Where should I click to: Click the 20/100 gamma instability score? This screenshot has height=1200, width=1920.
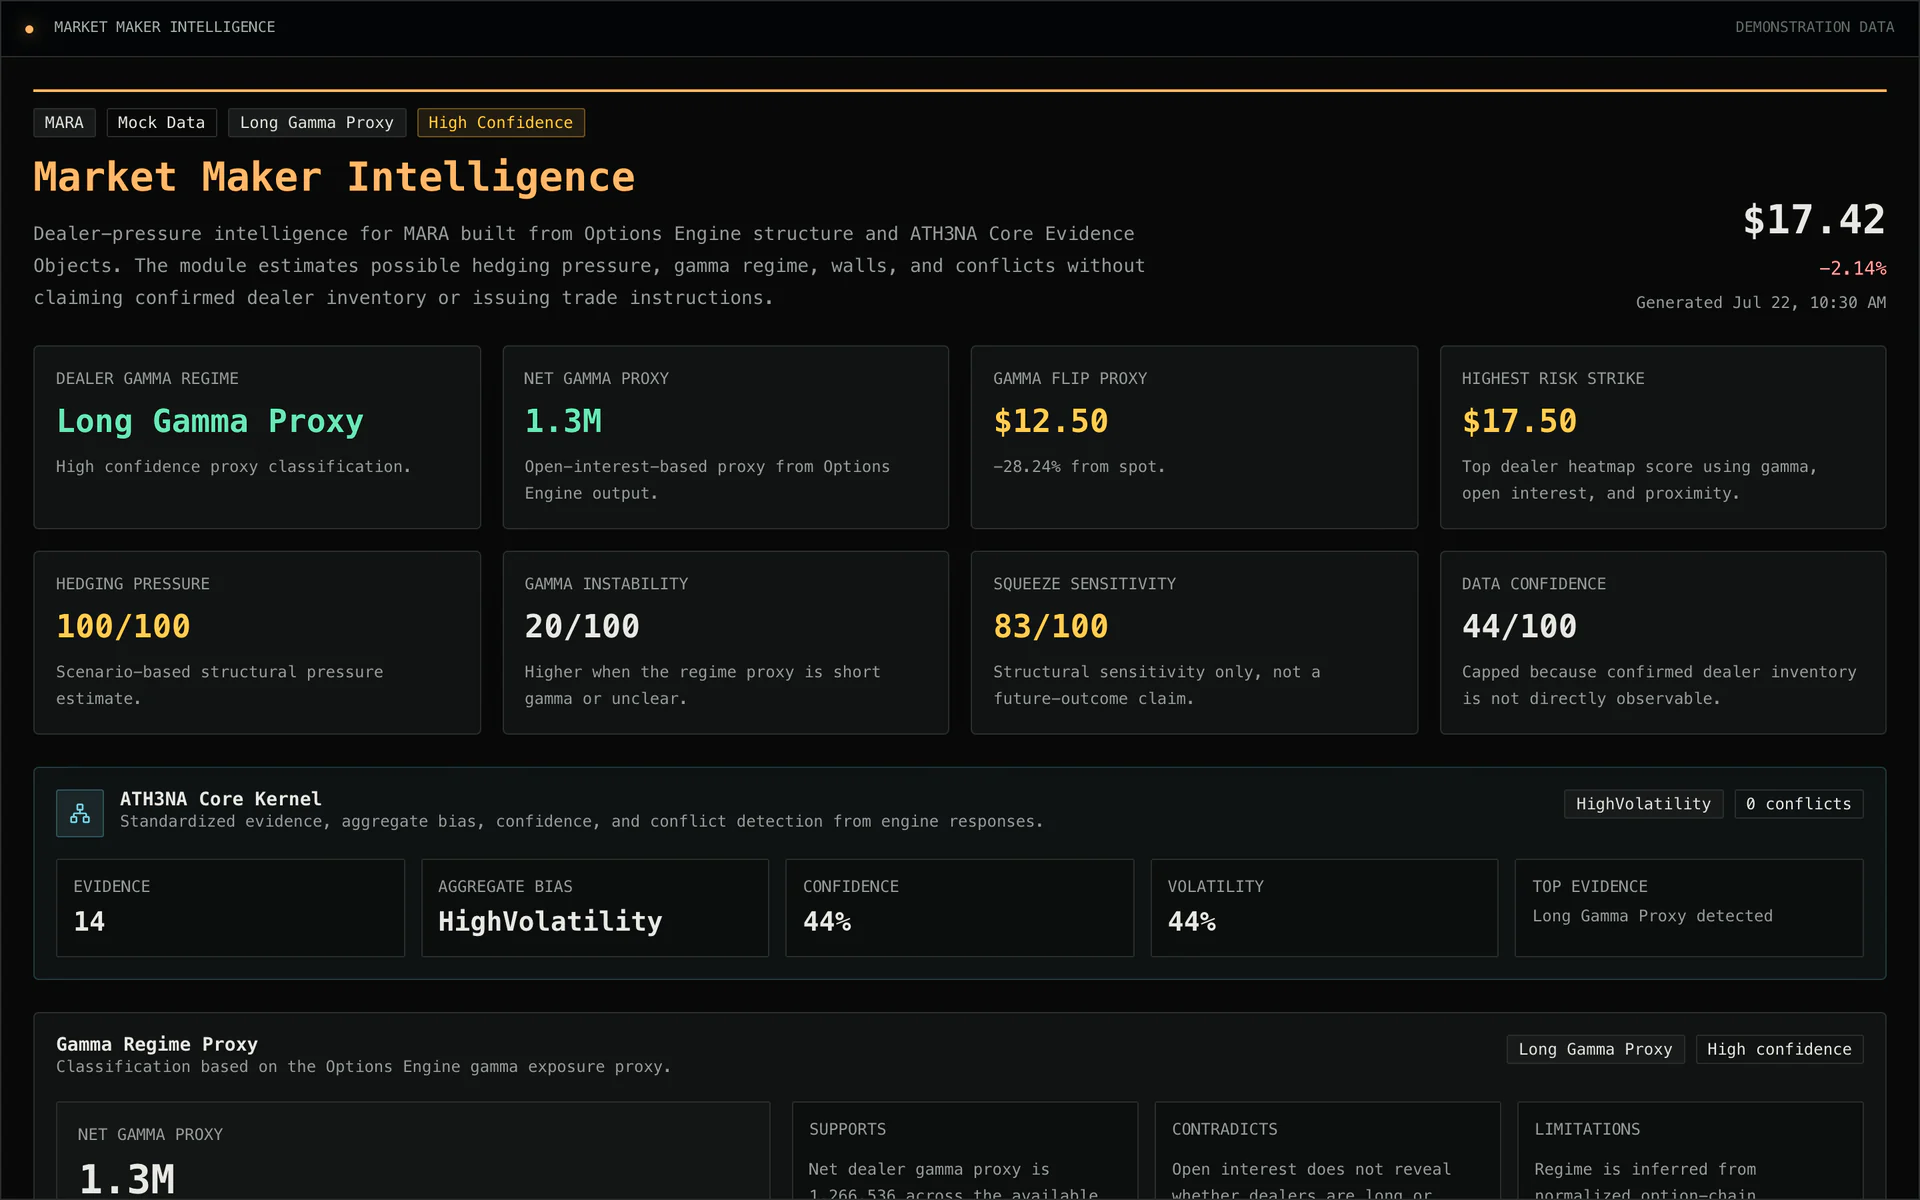[x=582, y=626]
